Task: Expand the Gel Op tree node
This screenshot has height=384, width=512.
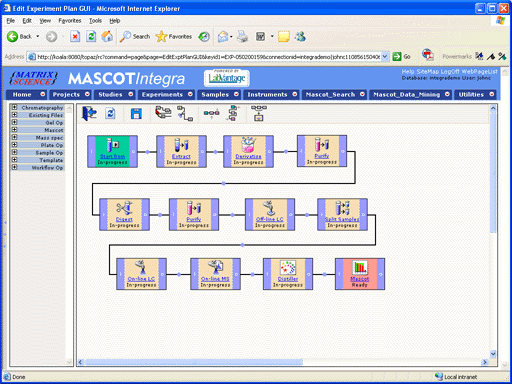Action: pos(14,122)
